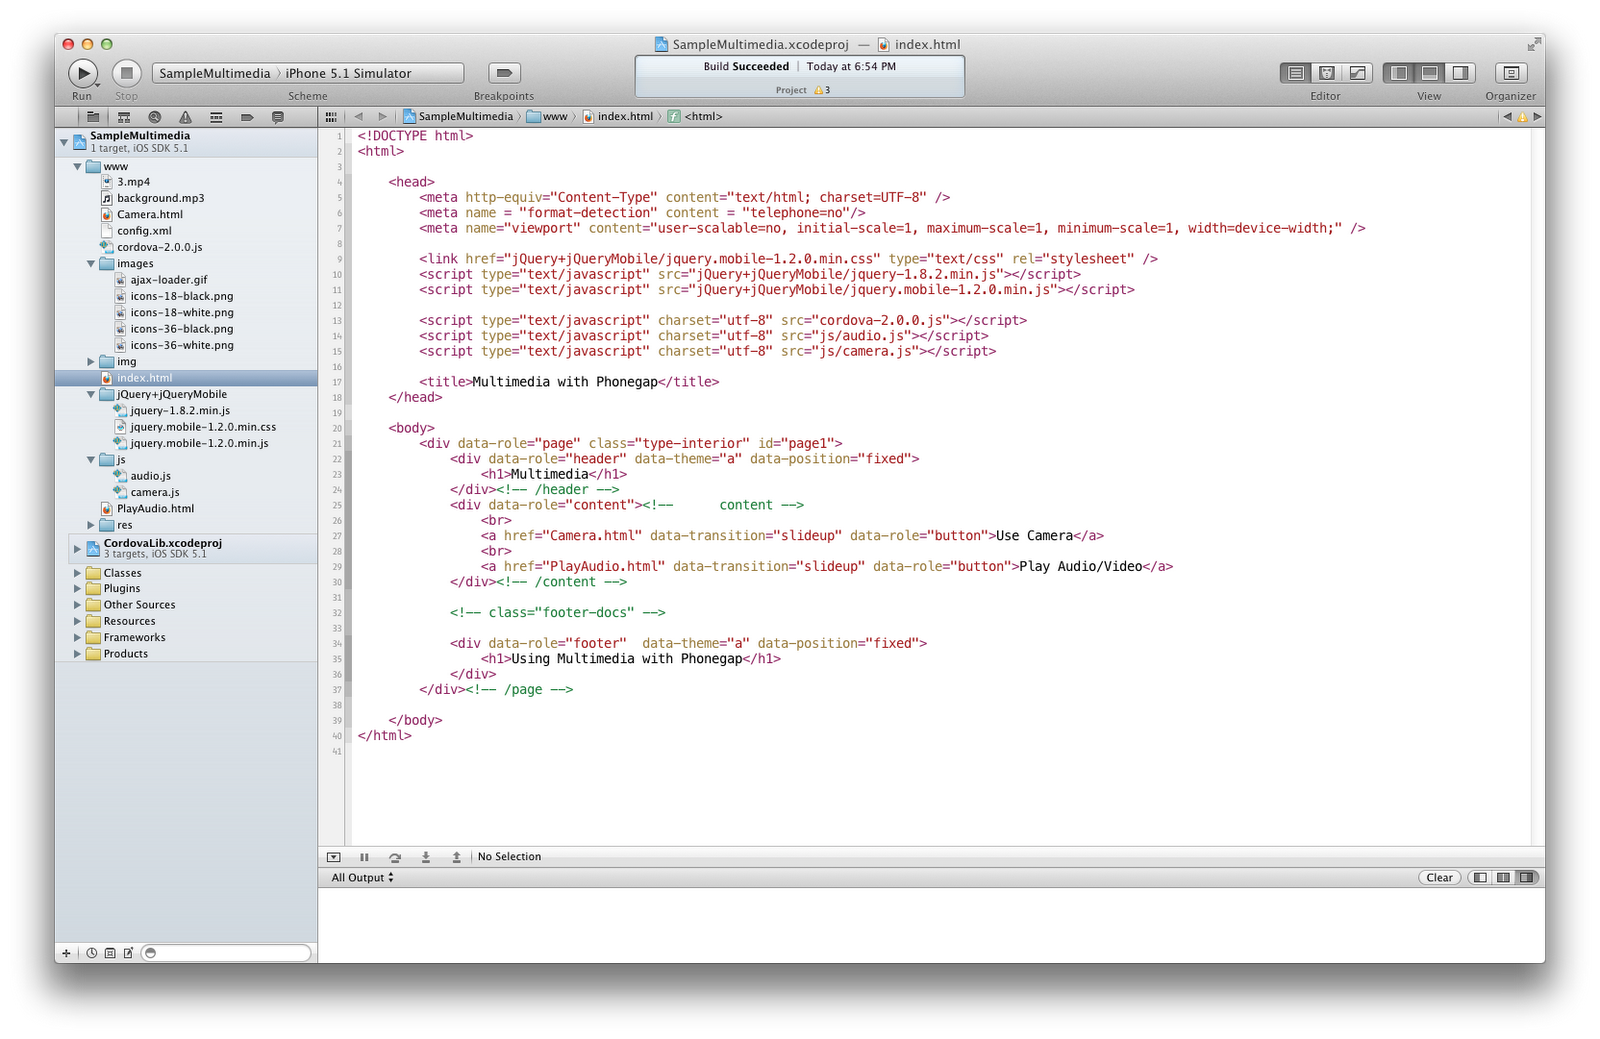1600x1039 pixels.
Task: Expand the CordovaLib.xcodeproj project
Action: tap(78, 548)
